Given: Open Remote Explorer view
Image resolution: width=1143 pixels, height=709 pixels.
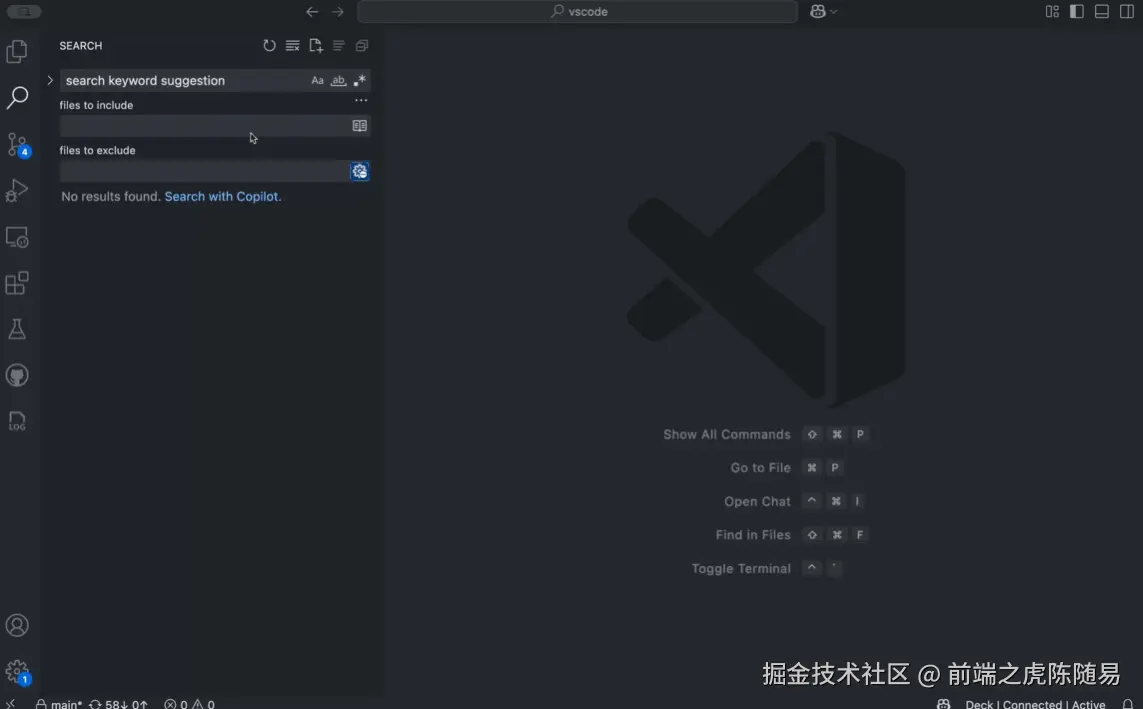Looking at the screenshot, I should (17, 237).
